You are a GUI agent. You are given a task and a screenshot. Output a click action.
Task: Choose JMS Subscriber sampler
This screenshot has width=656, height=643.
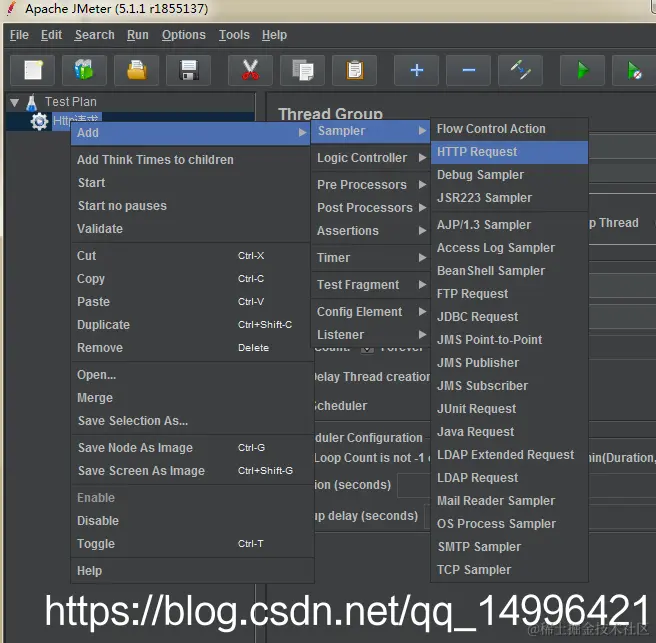tap(509, 386)
